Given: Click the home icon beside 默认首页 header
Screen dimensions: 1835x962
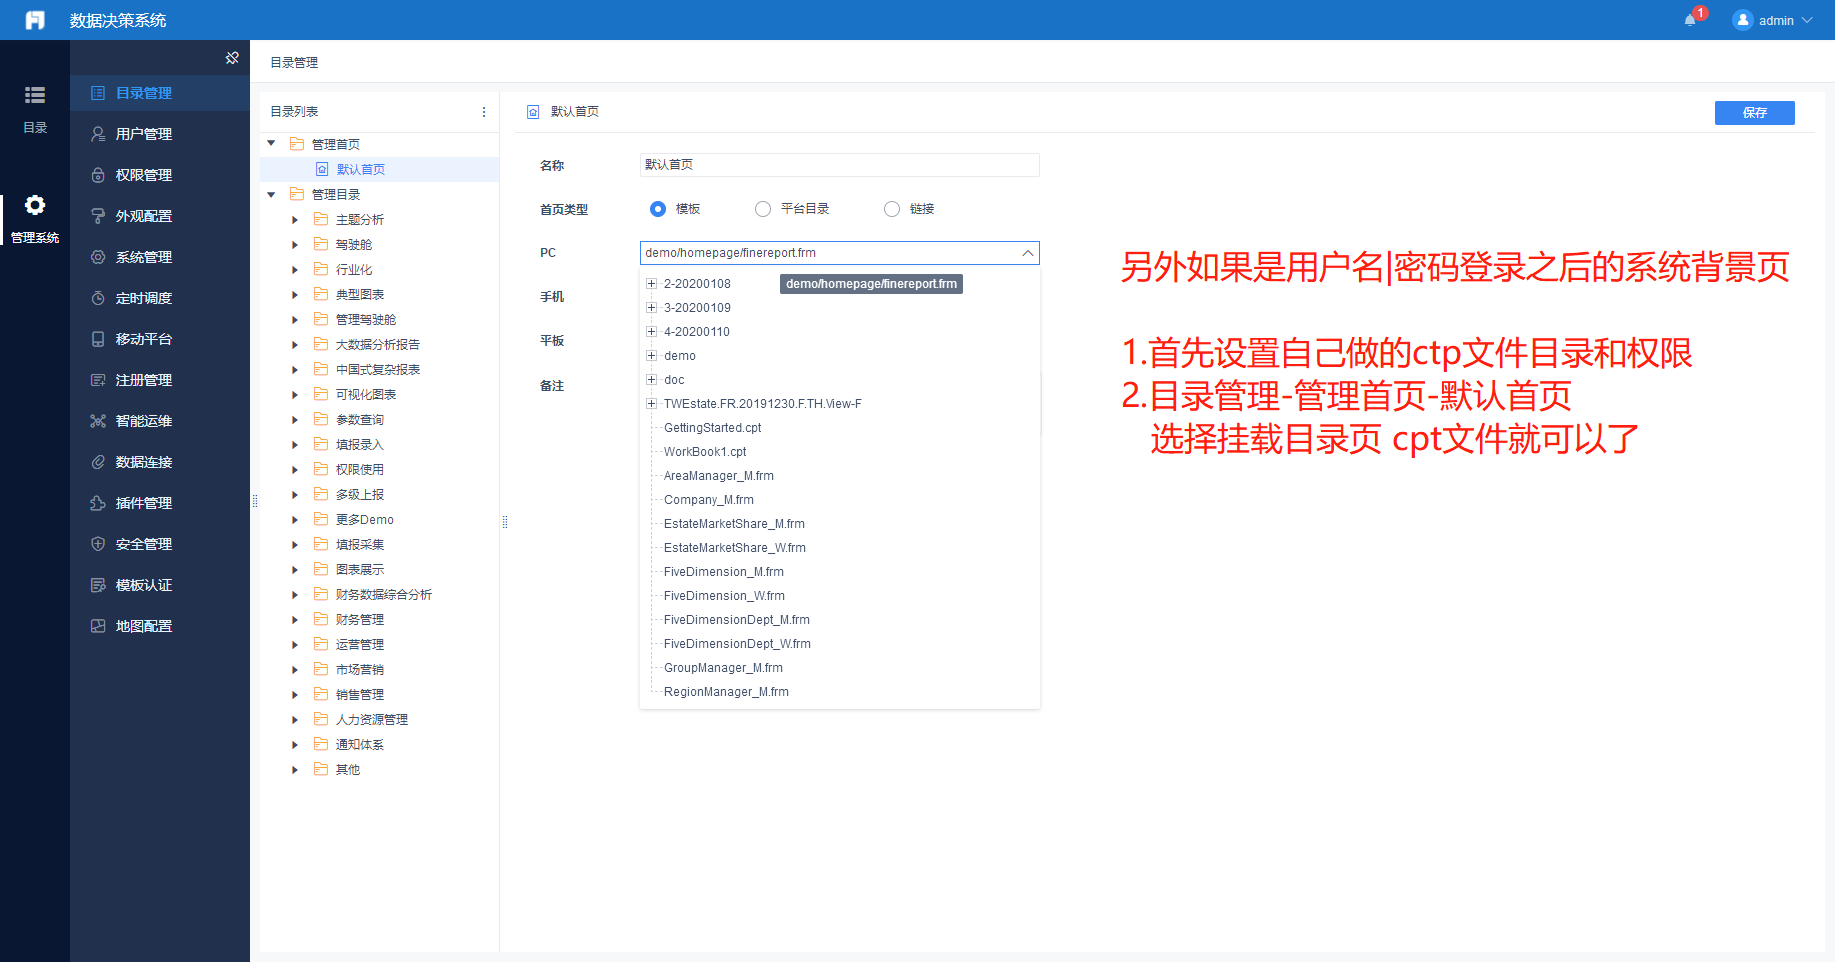Looking at the screenshot, I should [x=533, y=112].
